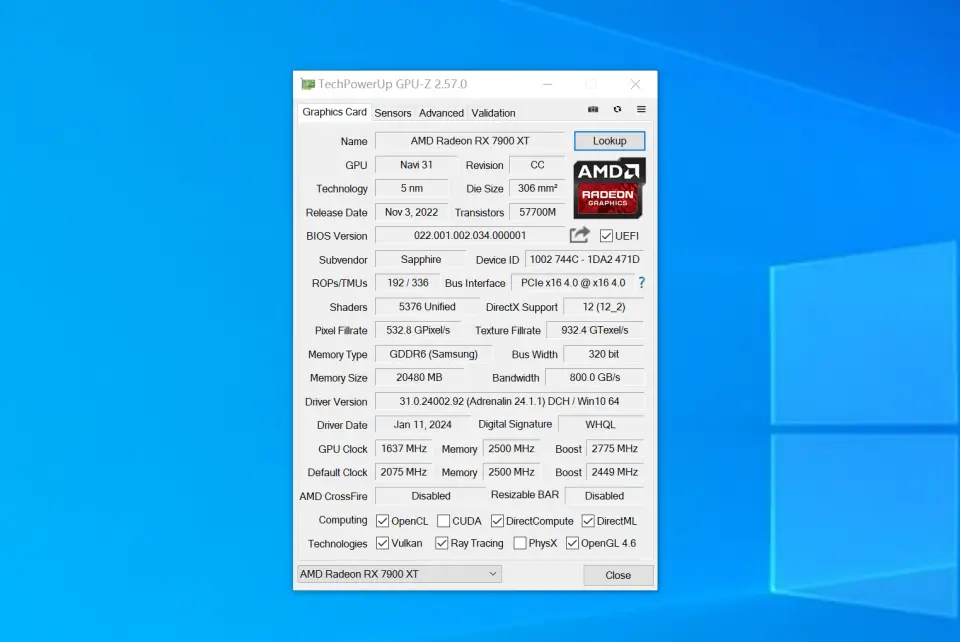Toggle the UEFI checkbox
Screen dimensions: 960x642
pyautogui.click(x=606, y=236)
